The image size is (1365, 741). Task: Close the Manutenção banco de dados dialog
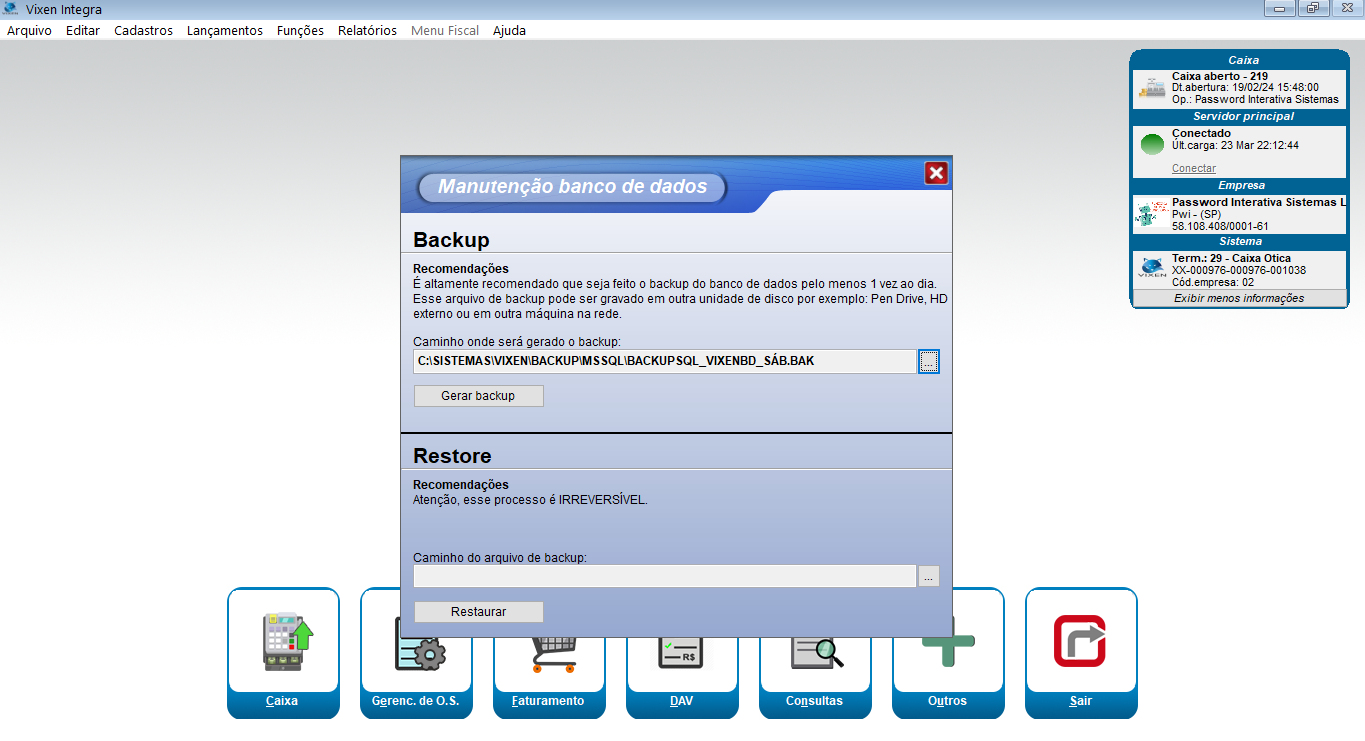pos(936,173)
